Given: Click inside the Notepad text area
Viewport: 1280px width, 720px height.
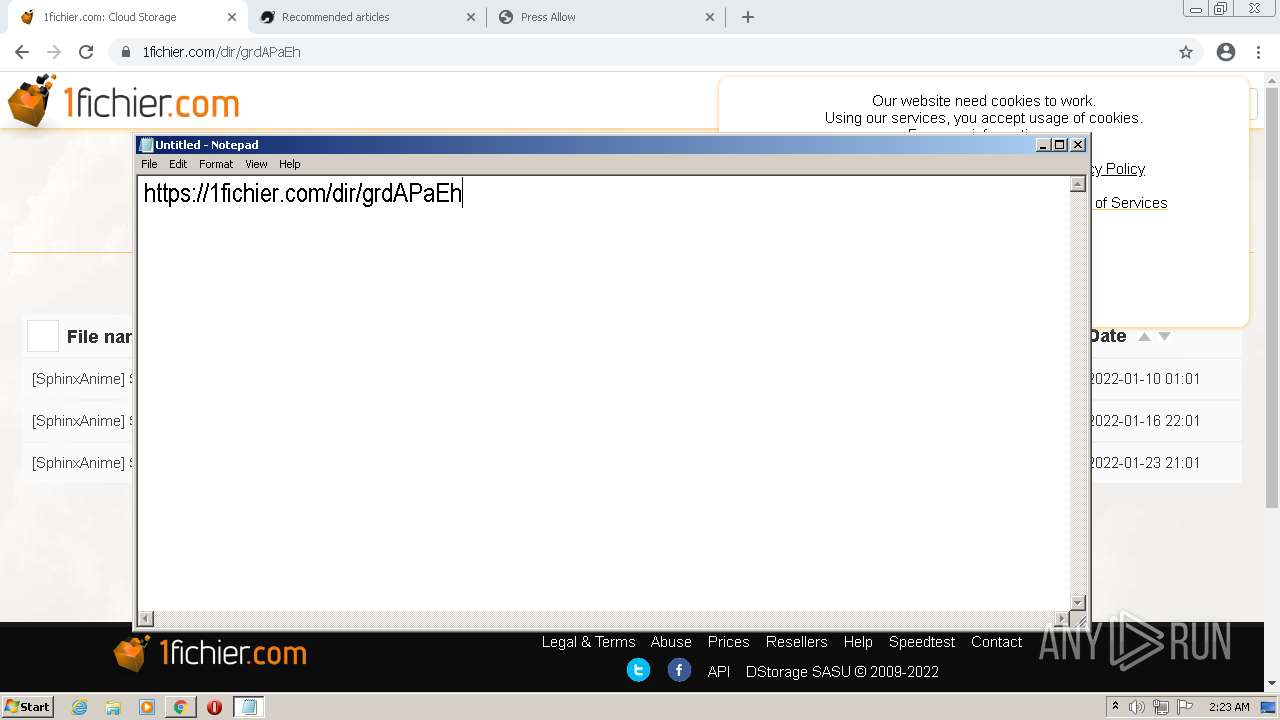Looking at the screenshot, I should tap(604, 393).
